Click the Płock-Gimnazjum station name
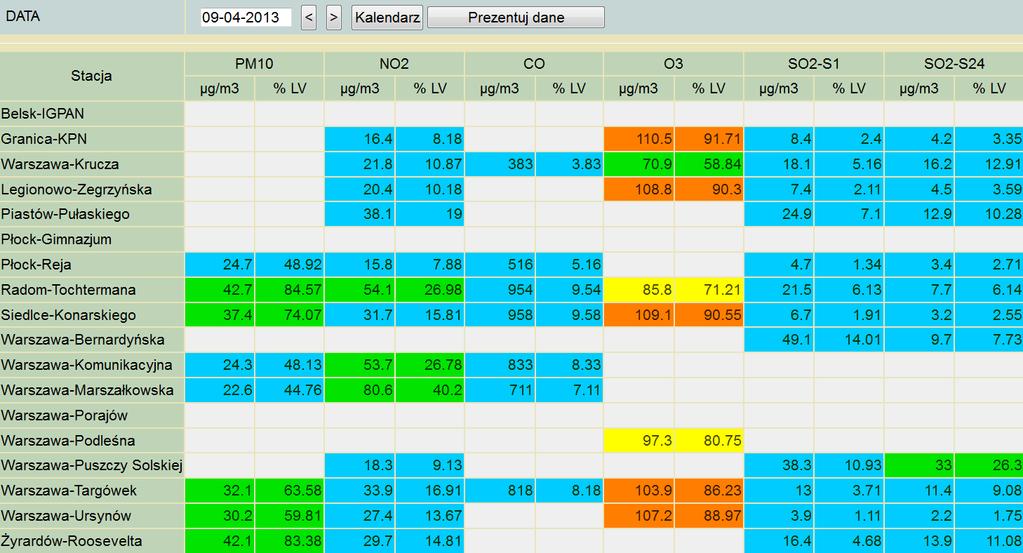 coord(56,239)
